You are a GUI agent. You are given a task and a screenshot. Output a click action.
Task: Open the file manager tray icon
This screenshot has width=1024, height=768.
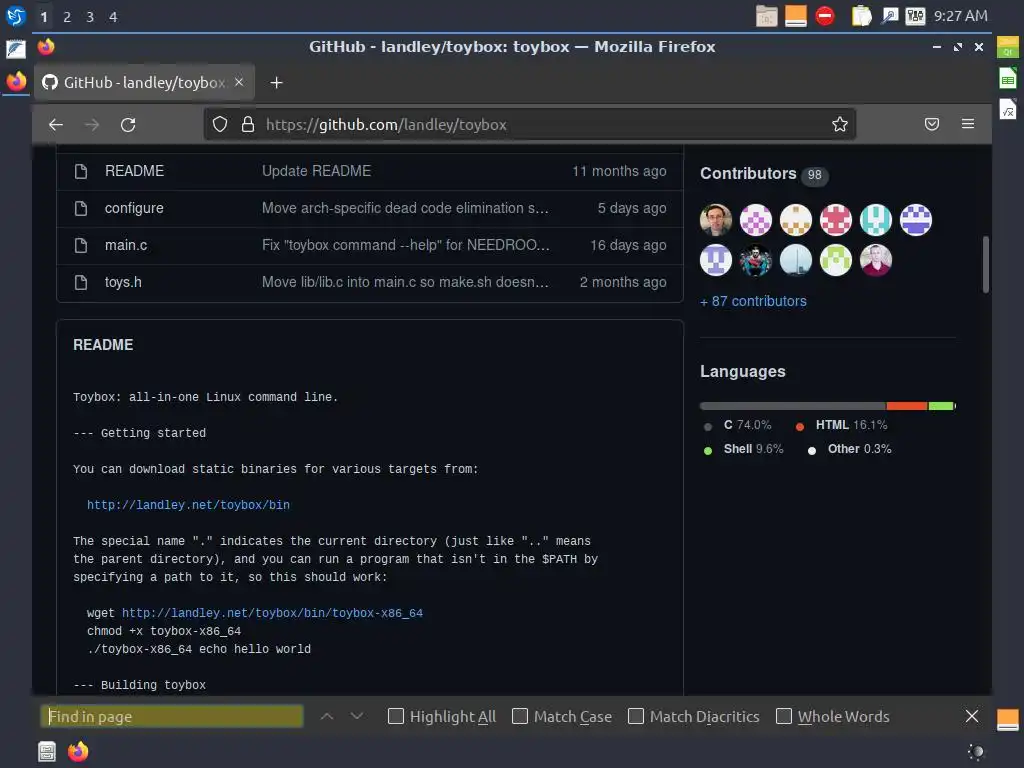click(x=766, y=16)
